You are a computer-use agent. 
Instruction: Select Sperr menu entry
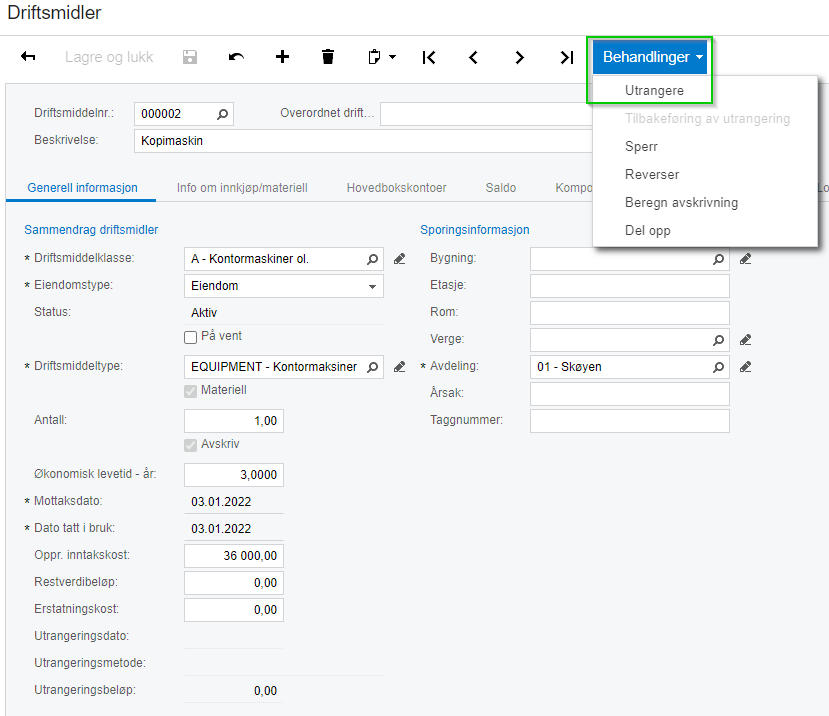pyautogui.click(x=641, y=146)
